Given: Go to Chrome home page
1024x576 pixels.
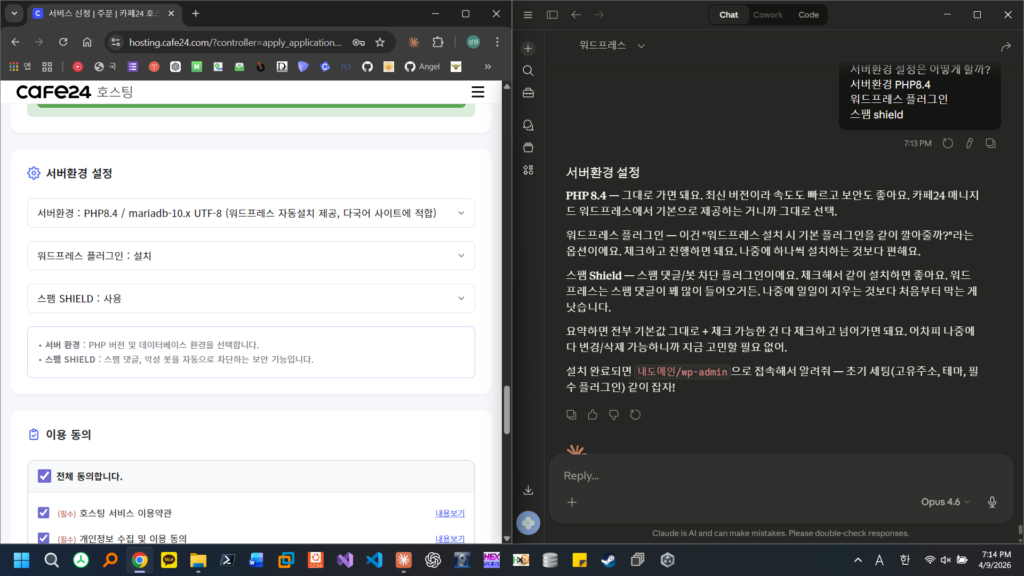Looking at the screenshot, I should tap(87, 42).
